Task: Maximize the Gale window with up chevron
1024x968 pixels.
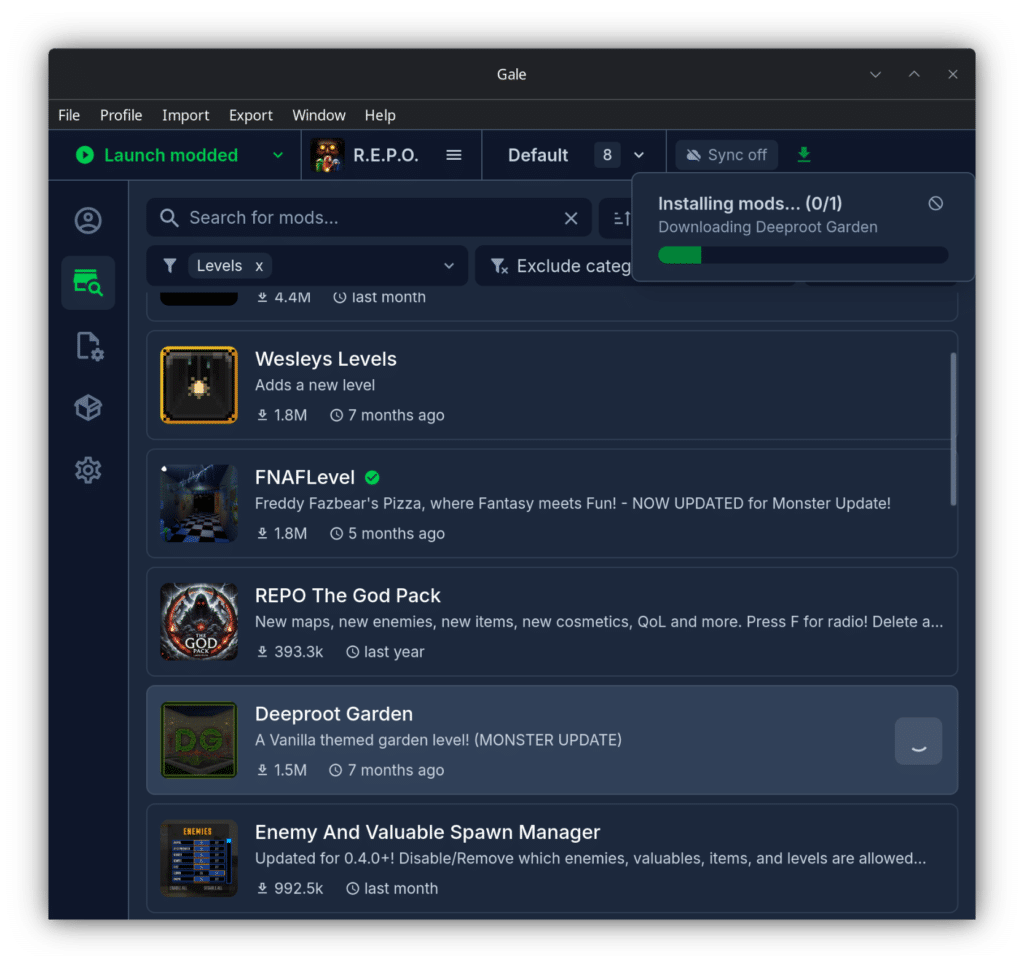Action: [x=914, y=74]
